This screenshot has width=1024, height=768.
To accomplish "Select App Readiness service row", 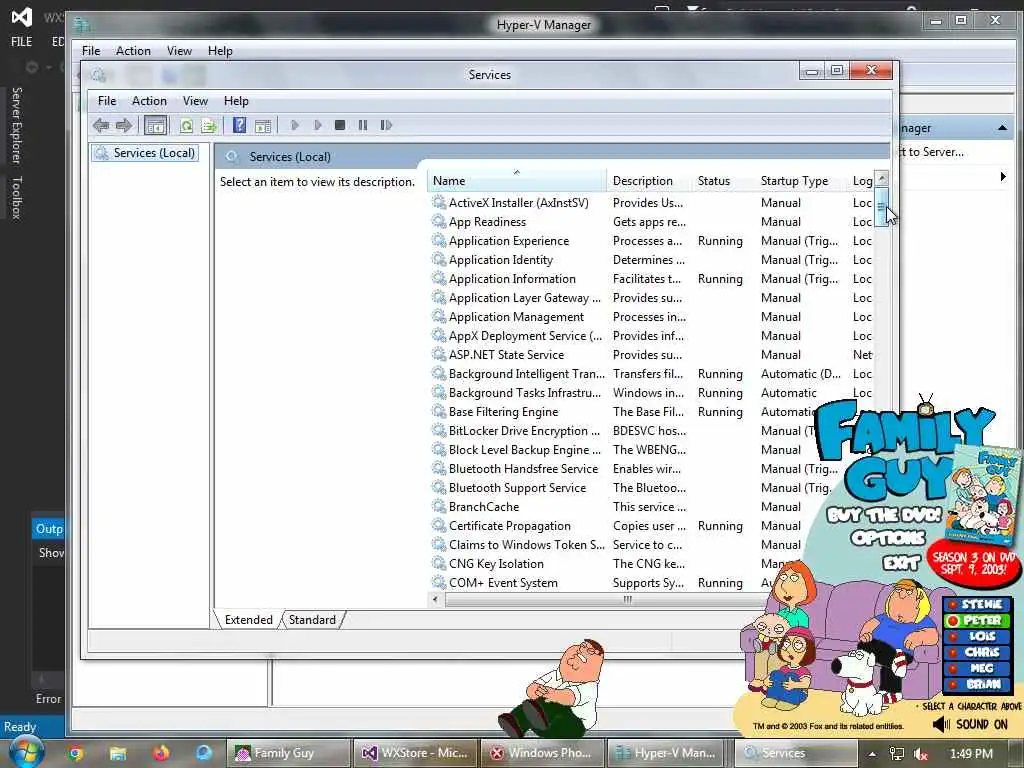I will (487, 222).
